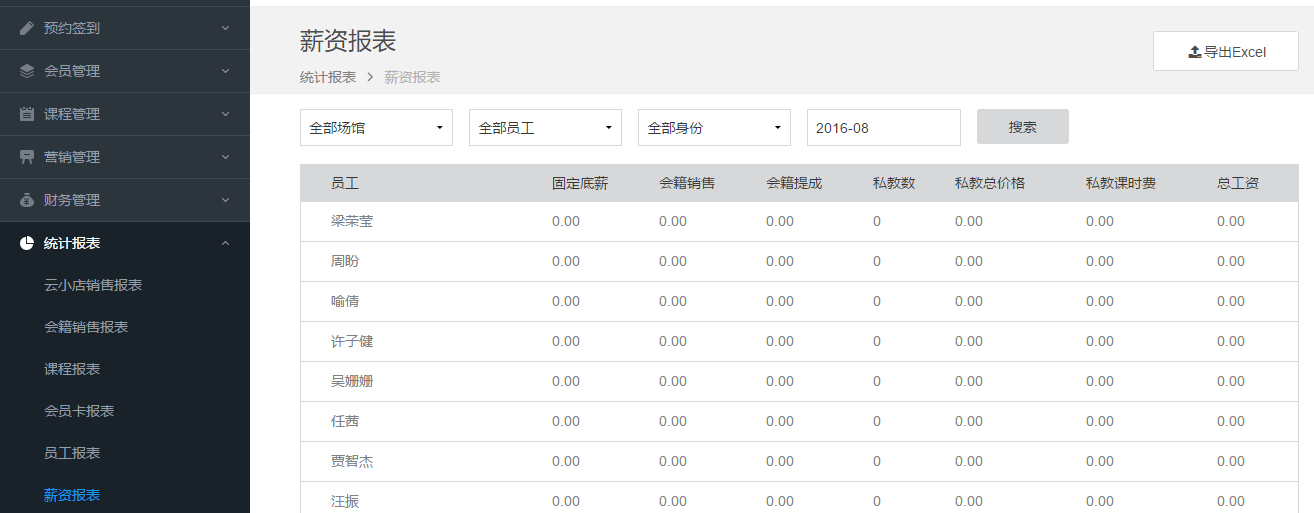Select employee name 周盼
Image resolution: width=1314 pixels, height=513 pixels.
click(345, 261)
